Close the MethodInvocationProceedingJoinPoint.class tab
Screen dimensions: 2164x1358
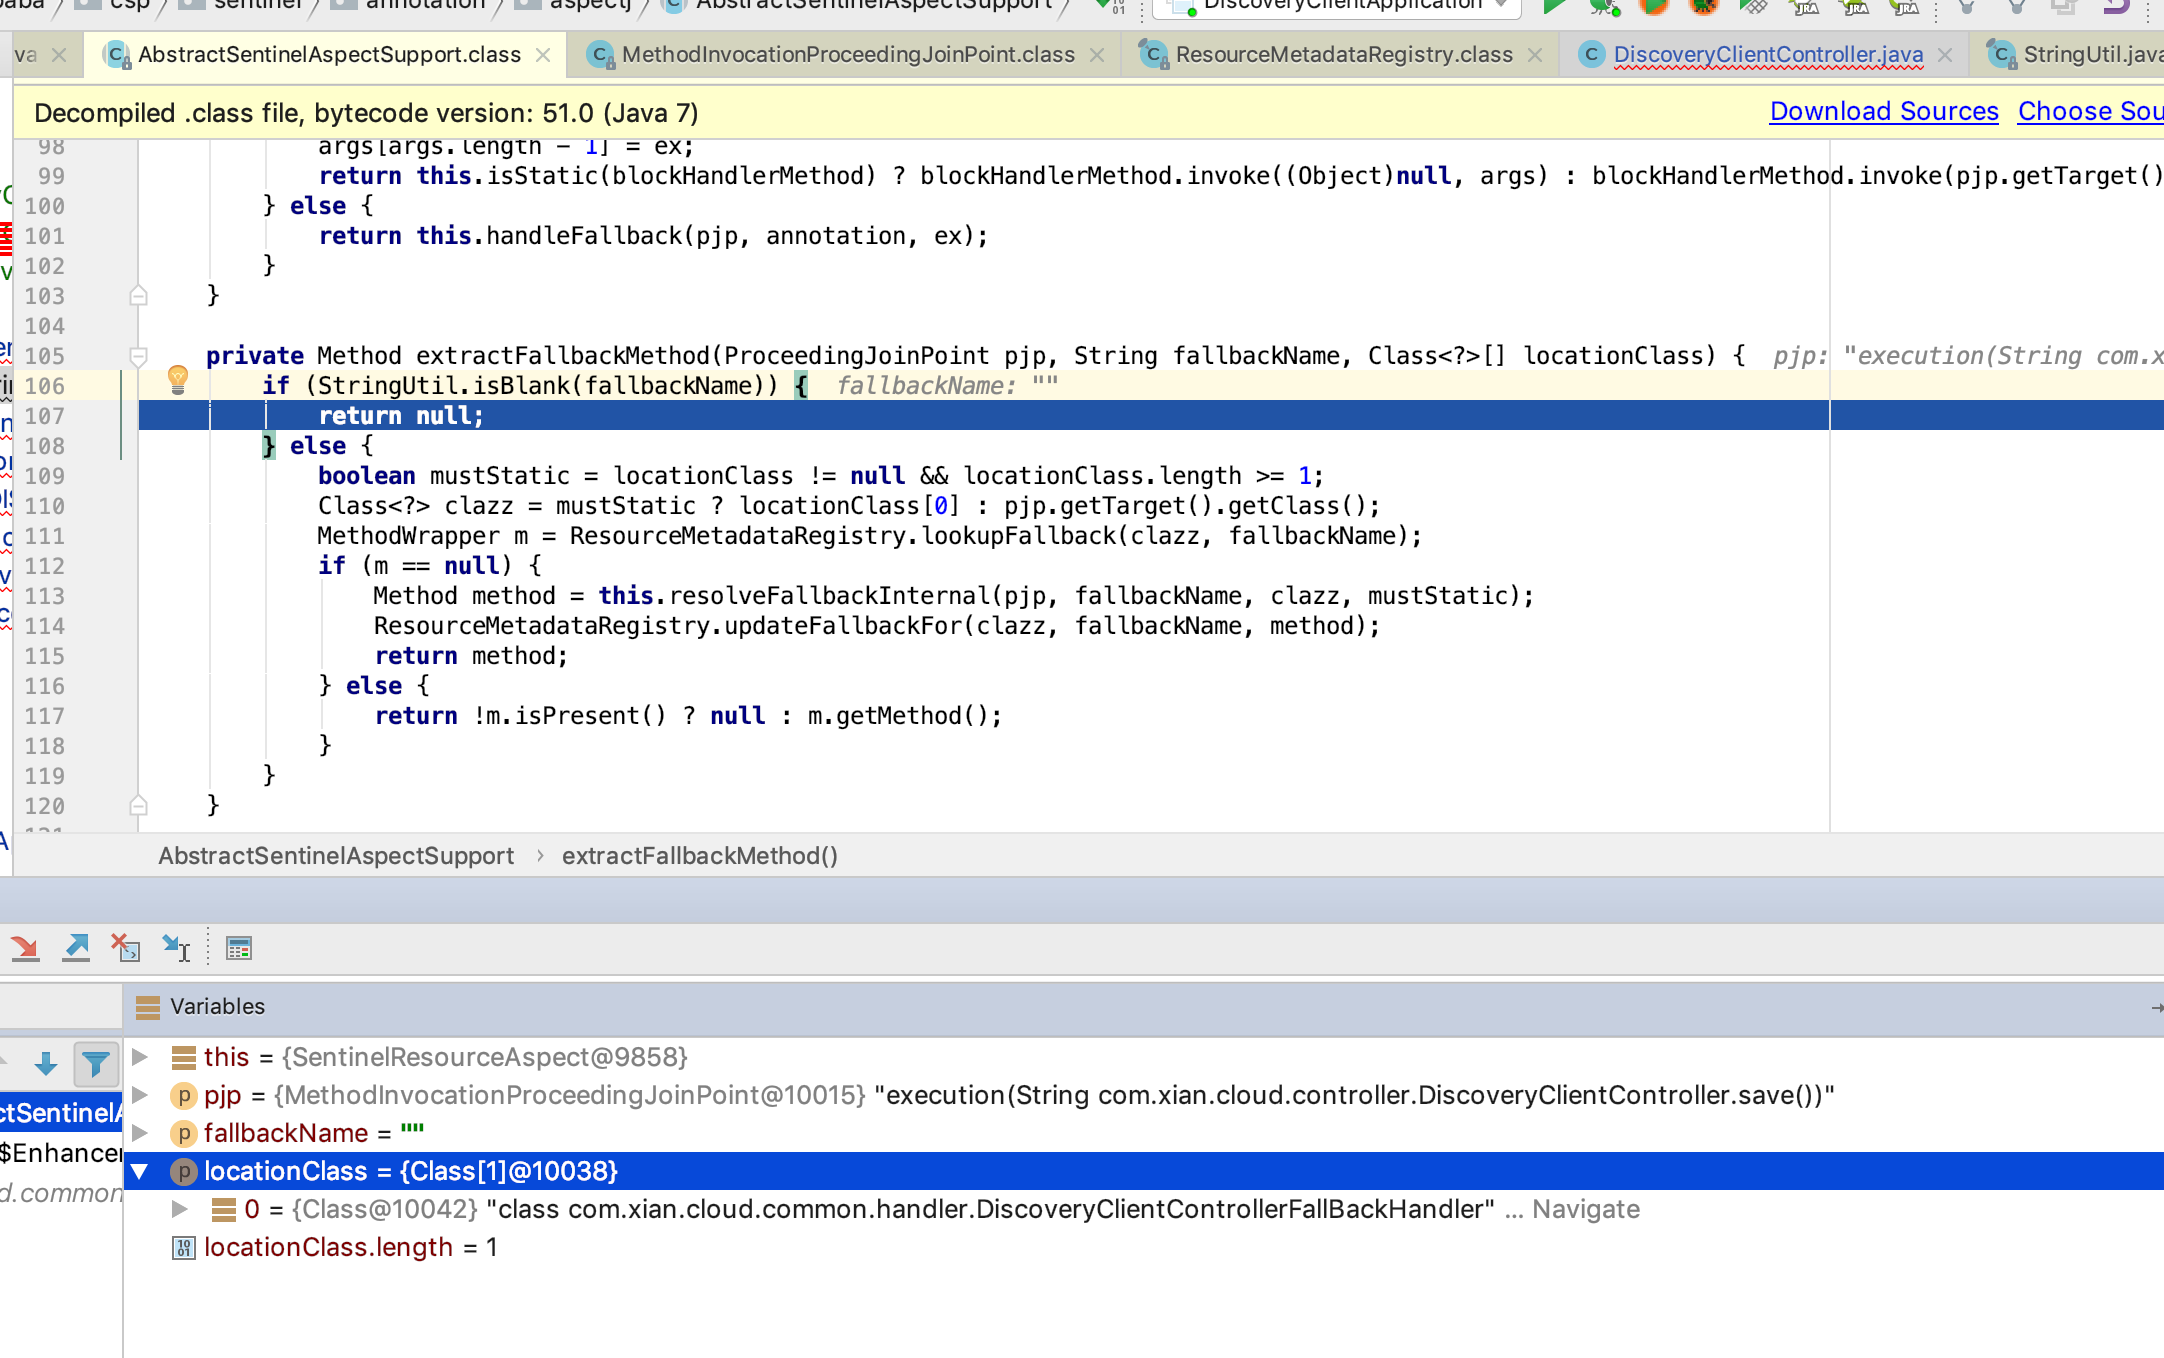pyautogui.click(x=1097, y=55)
